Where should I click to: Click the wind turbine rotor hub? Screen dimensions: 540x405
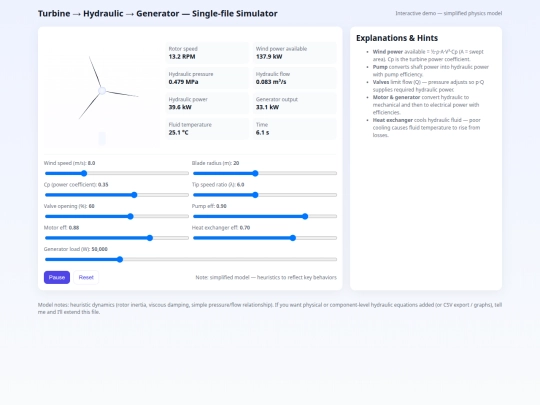(x=102, y=91)
